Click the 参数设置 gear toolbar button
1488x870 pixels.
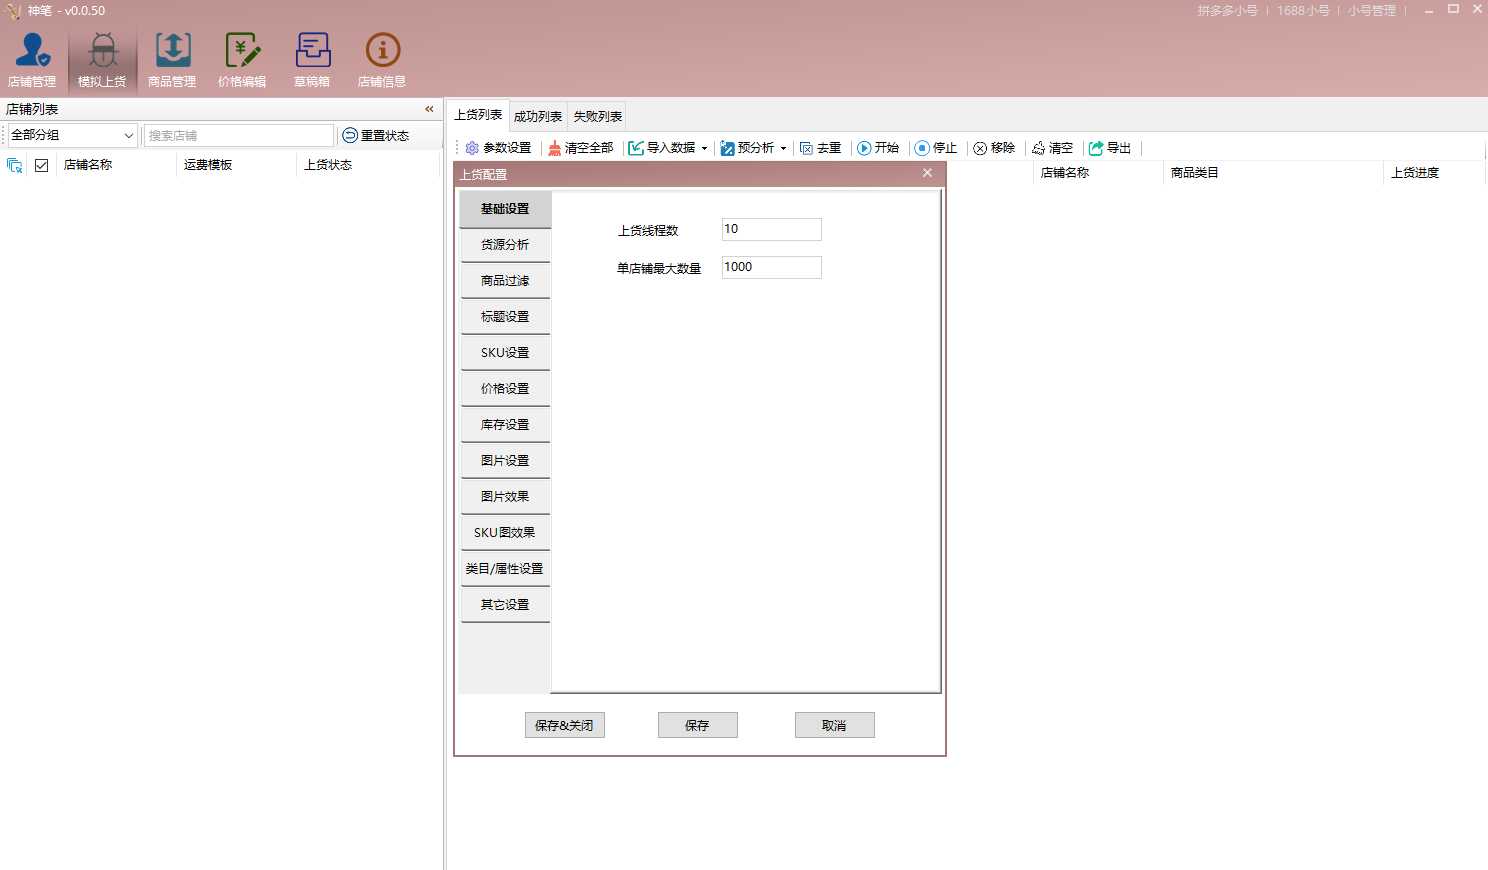click(498, 148)
